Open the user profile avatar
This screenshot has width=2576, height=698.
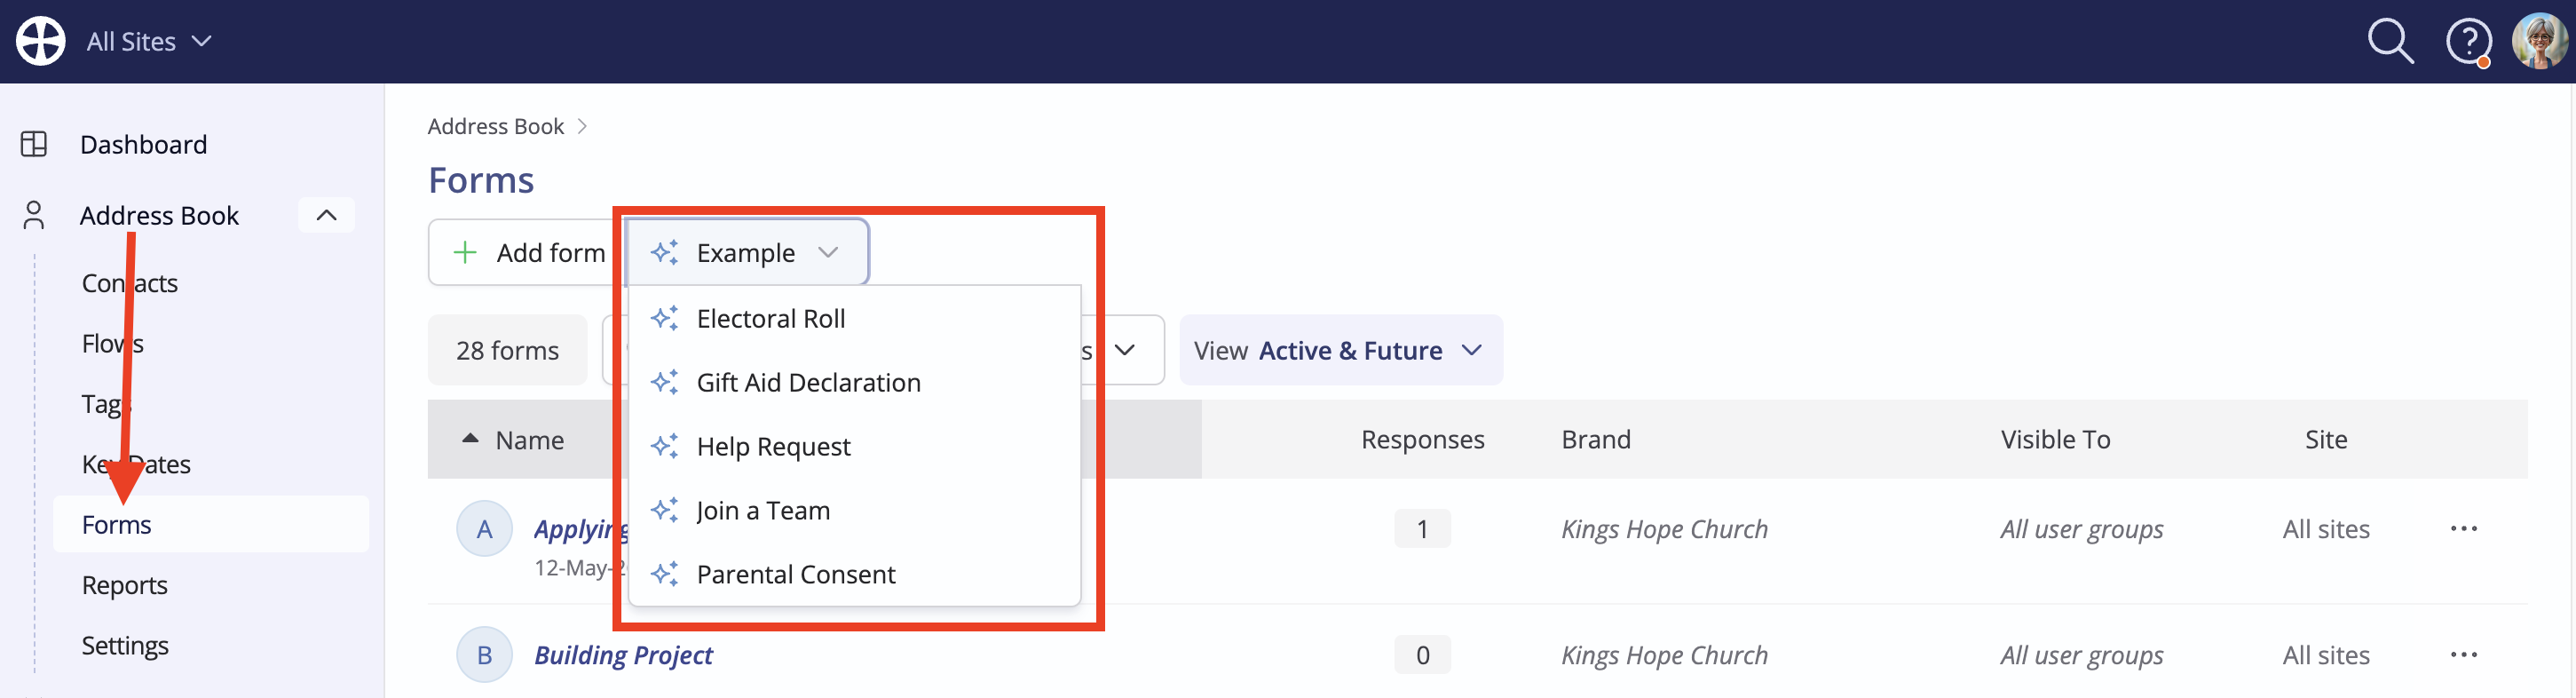2540,41
